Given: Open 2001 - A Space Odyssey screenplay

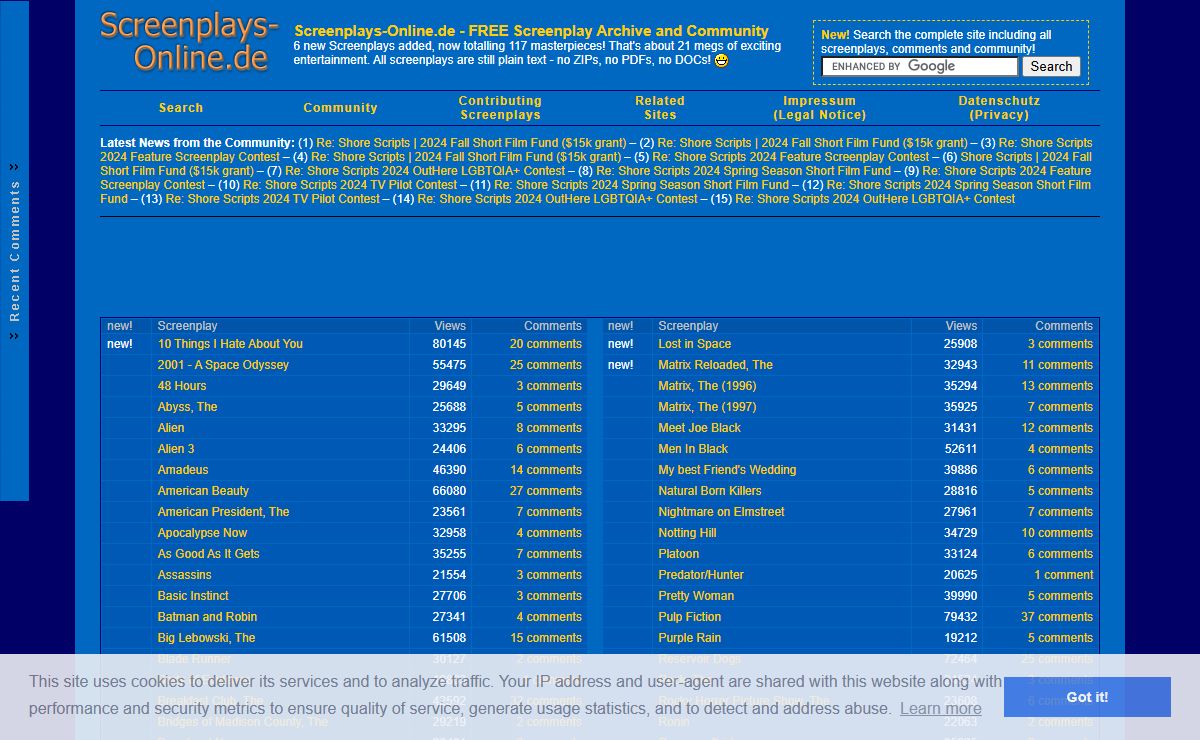Looking at the screenshot, I should (x=223, y=365).
